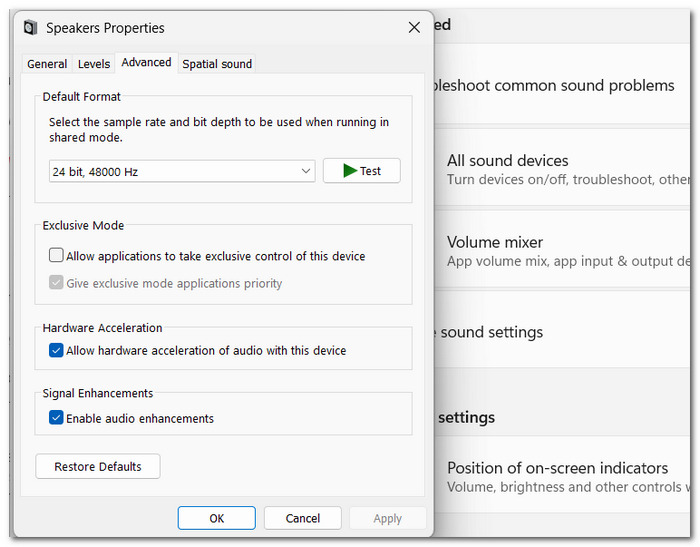Click the Apply button
Screen dimensions: 700x547
388,518
